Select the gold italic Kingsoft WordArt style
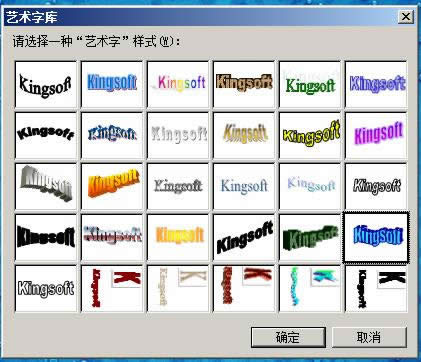This screenshot has width=421, height=362. coord(244,135)
